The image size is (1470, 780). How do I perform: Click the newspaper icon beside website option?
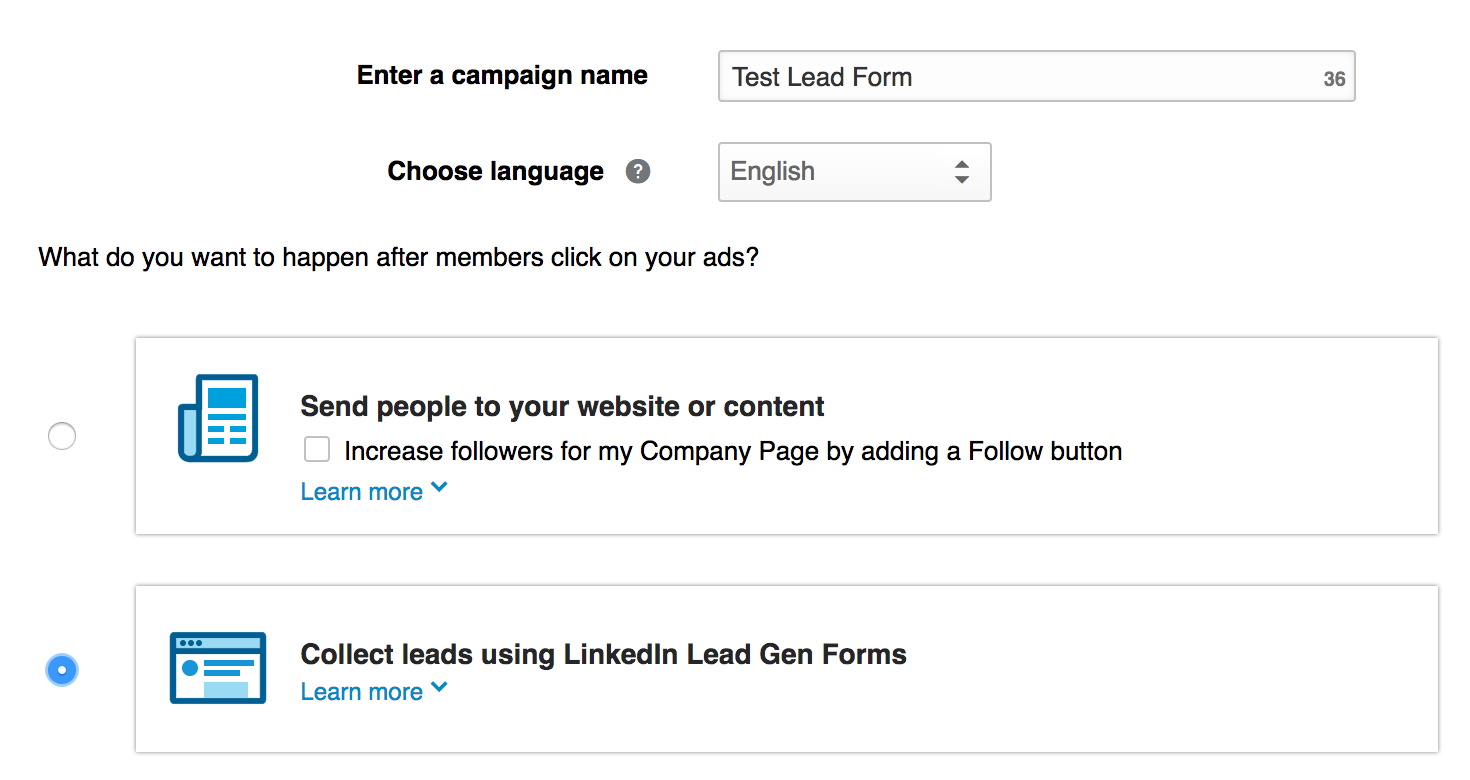pyautogui.click(x=217, y=416)
